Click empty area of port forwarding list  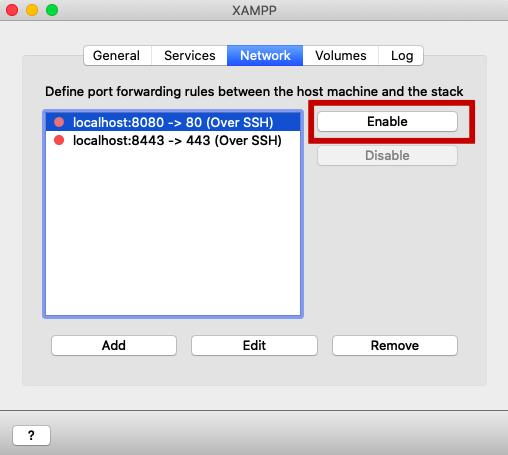(173, 233)
